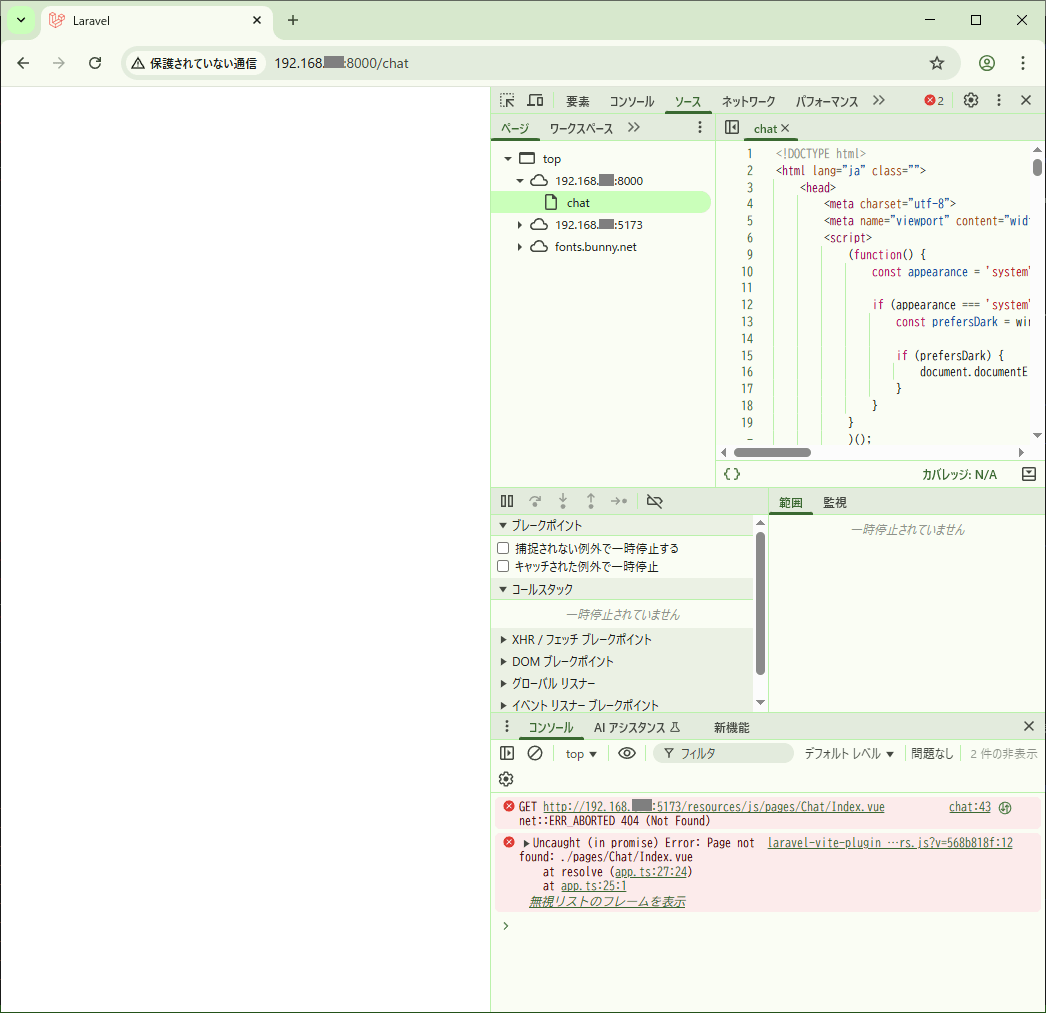The width and height of the screenshot is (1046, 1013).
Task: Click the step over next function icon
Action: point(535,501)
